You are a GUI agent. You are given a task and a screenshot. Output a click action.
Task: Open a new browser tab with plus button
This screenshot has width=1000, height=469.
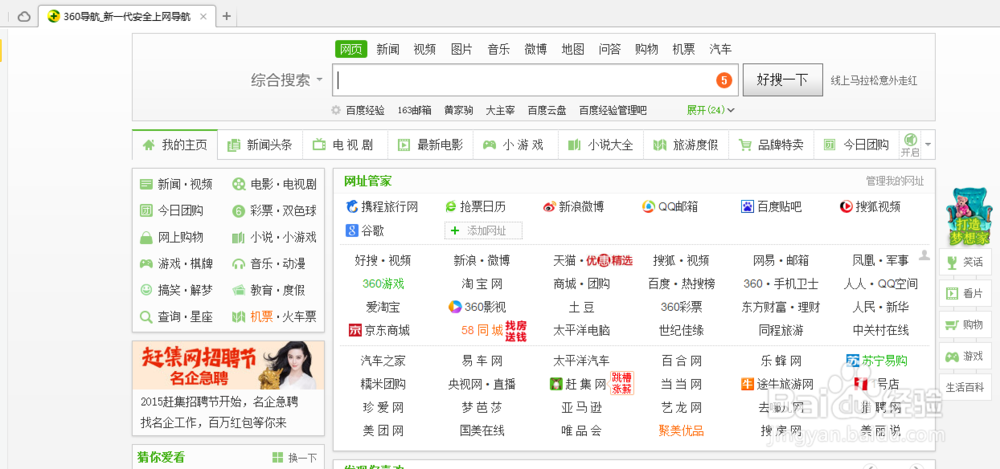(226, 17)
